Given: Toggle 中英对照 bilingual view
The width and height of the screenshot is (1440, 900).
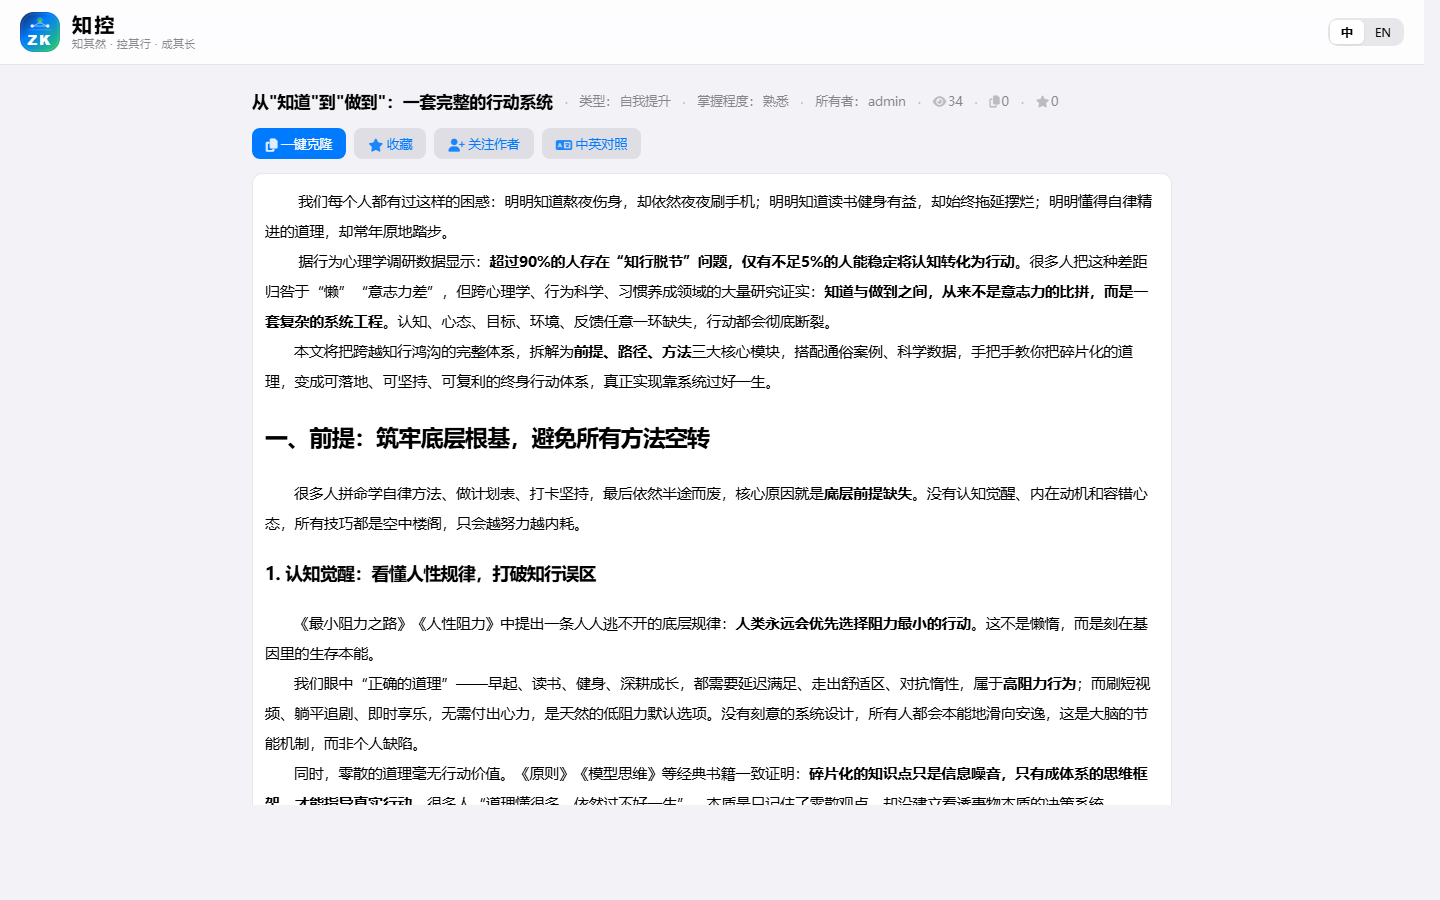Looking at the screenshot, I should (591, 144).
